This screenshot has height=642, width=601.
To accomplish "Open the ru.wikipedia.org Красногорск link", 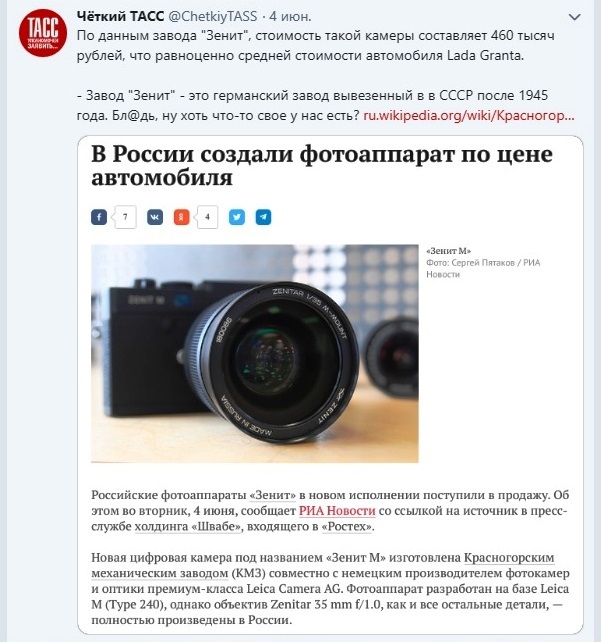I will click(469, 115).
